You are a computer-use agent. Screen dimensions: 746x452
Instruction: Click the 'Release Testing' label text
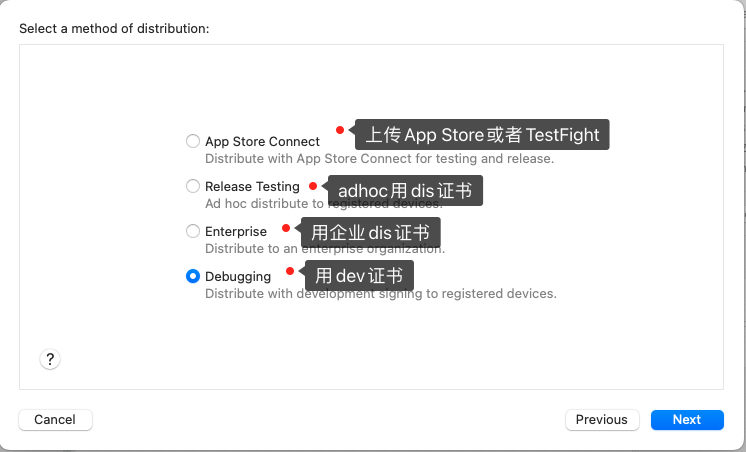(252, 187)
